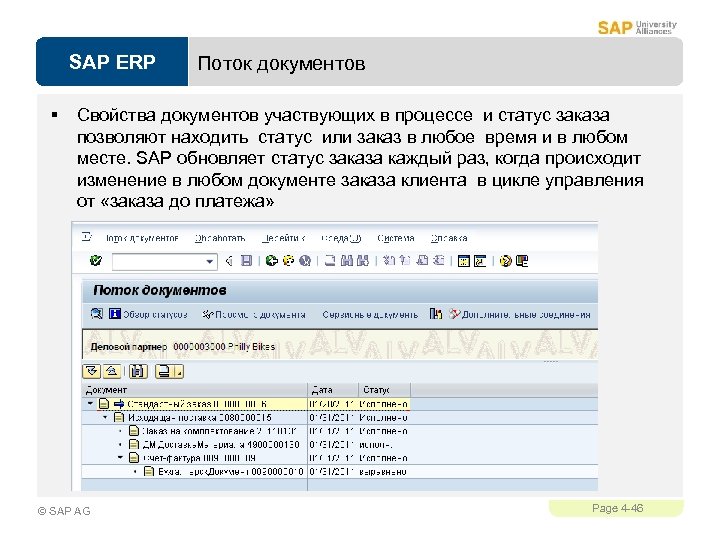Go to next page icon
720x540 pixels.
(x=422, y=261)
